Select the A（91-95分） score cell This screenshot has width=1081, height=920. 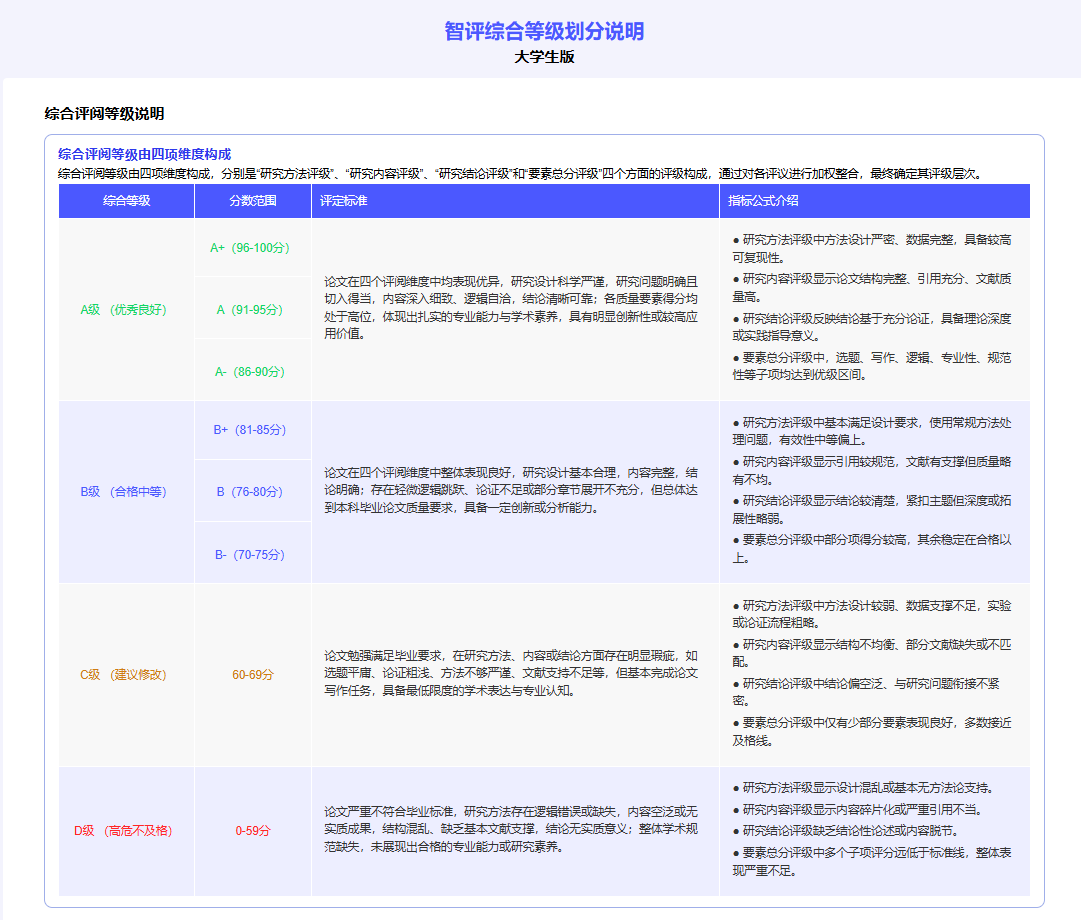[253, 310]
